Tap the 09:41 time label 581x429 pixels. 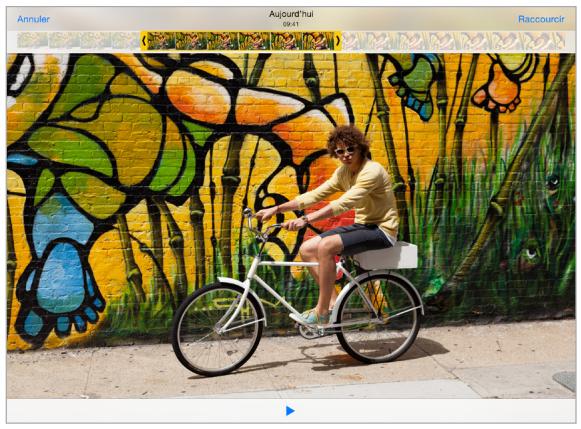click(291, 24)
